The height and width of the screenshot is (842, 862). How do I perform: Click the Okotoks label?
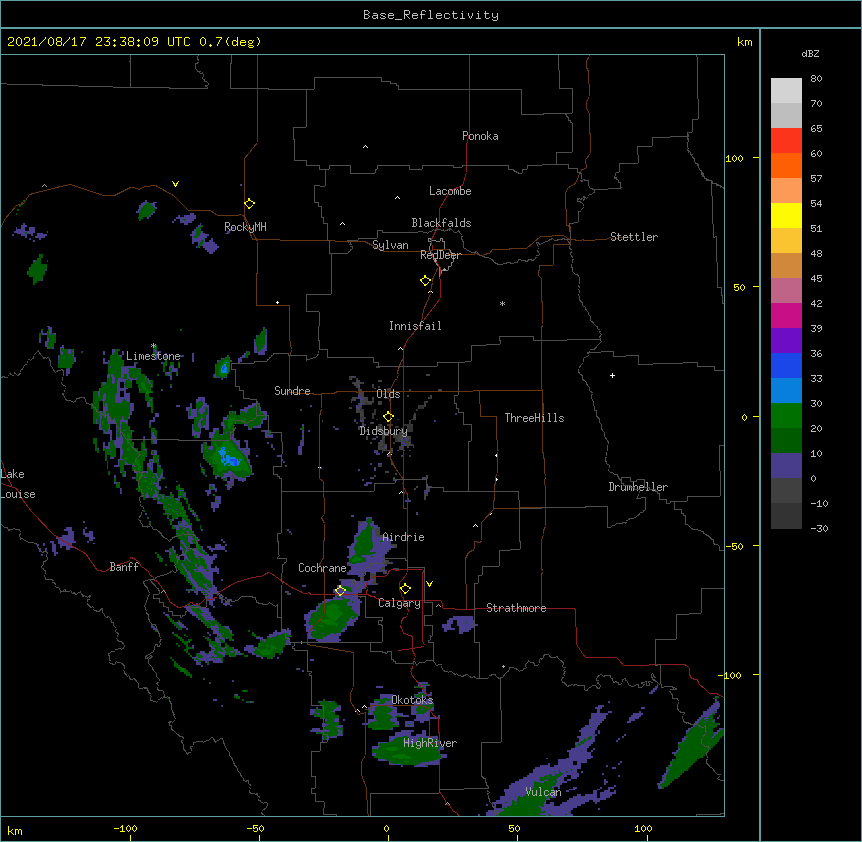tap(412, 700)
